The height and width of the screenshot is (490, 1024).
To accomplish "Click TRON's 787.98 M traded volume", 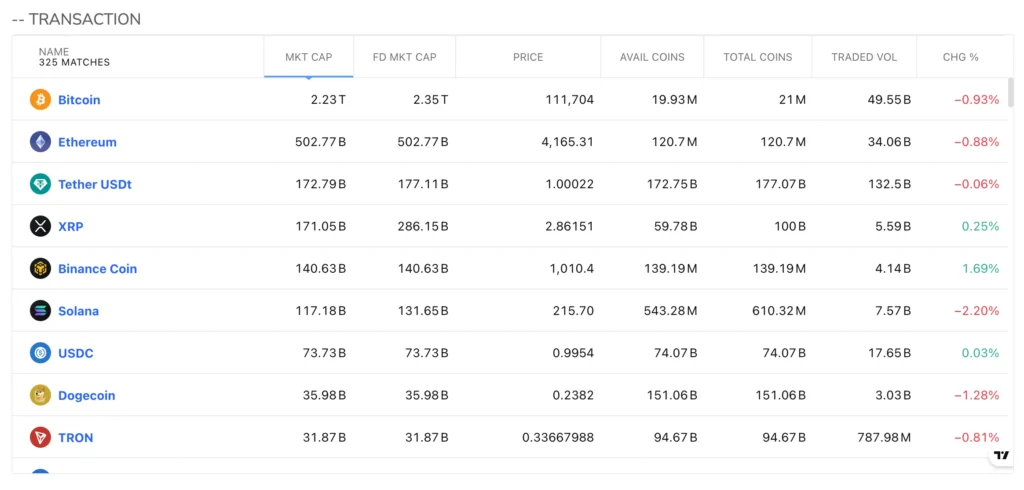I will coord(884,438).
